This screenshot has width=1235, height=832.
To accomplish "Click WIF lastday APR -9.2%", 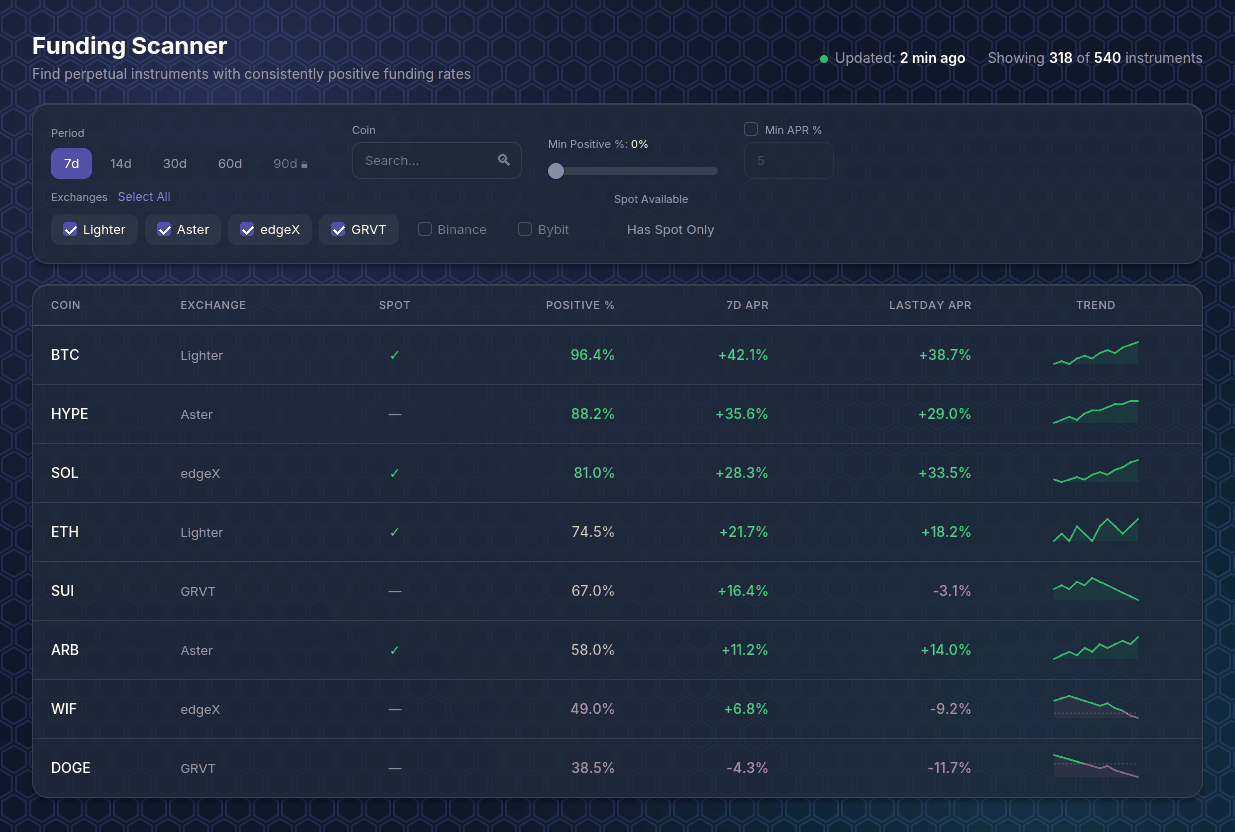I will tap(951, 709).
